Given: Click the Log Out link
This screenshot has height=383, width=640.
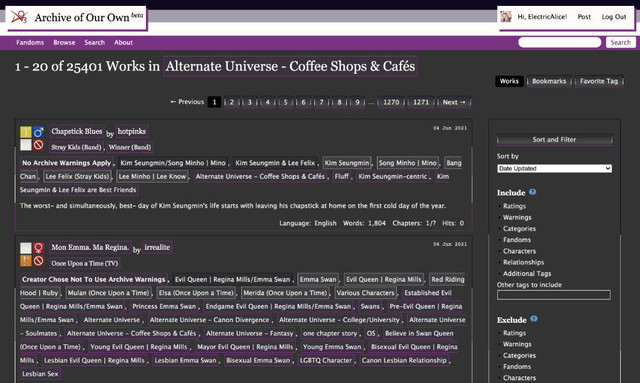Looking at the screenshot, I should [x=613, y=17].
